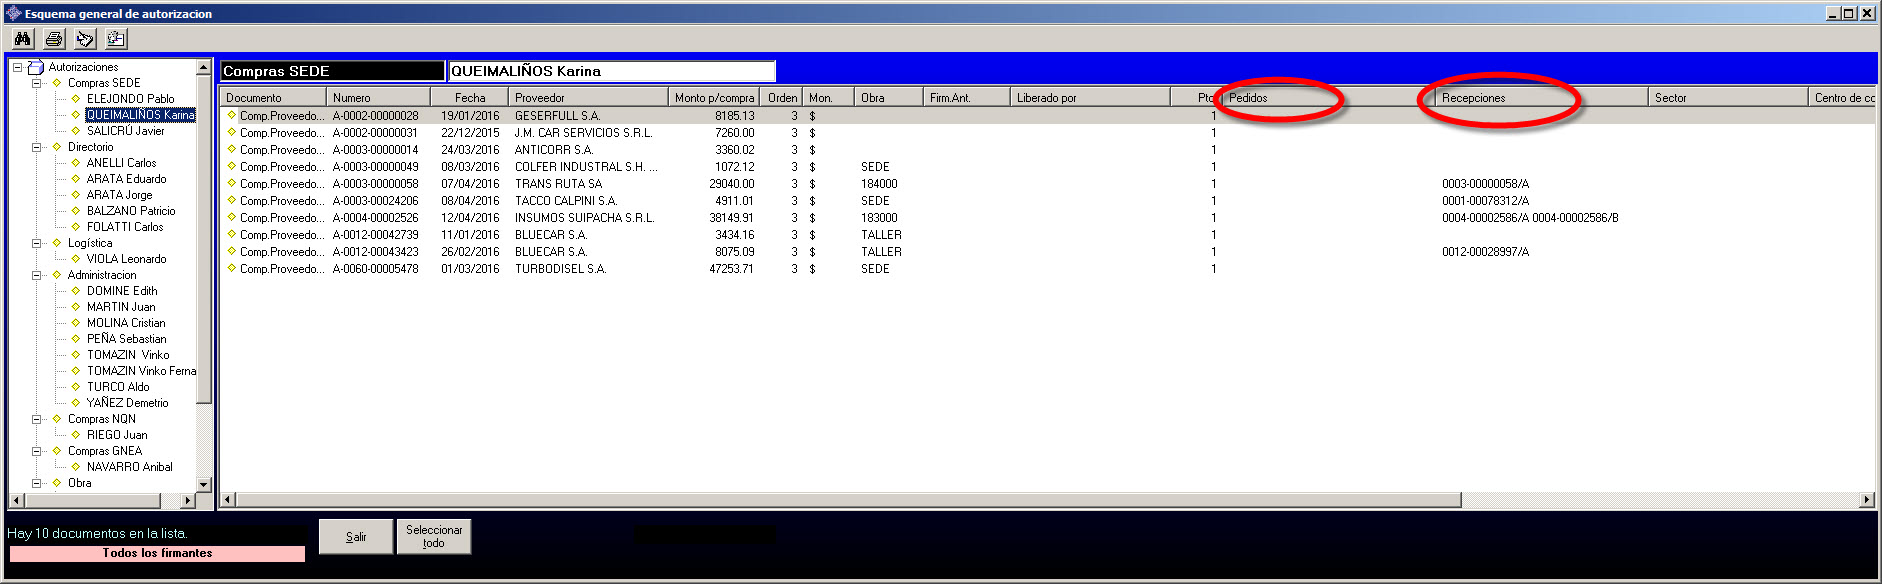Click the Seleccionar todo button
Screen dimensions: 1882x584
[434, 536]
